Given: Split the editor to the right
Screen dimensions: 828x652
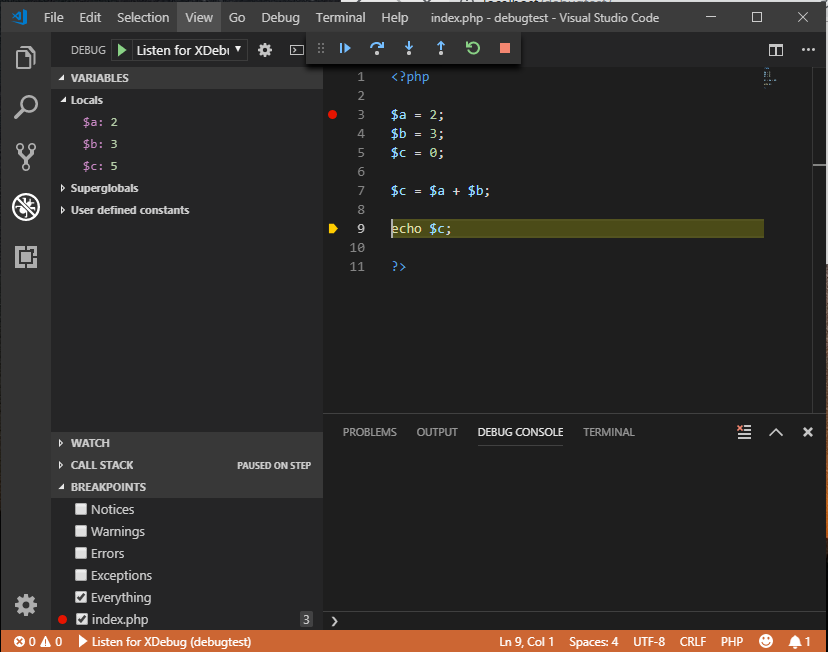Looking at the screenshot, I should point(776,50).
